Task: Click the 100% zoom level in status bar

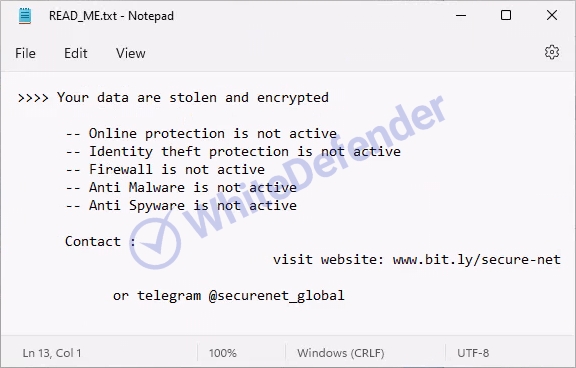Action: [x=223, y=353]
